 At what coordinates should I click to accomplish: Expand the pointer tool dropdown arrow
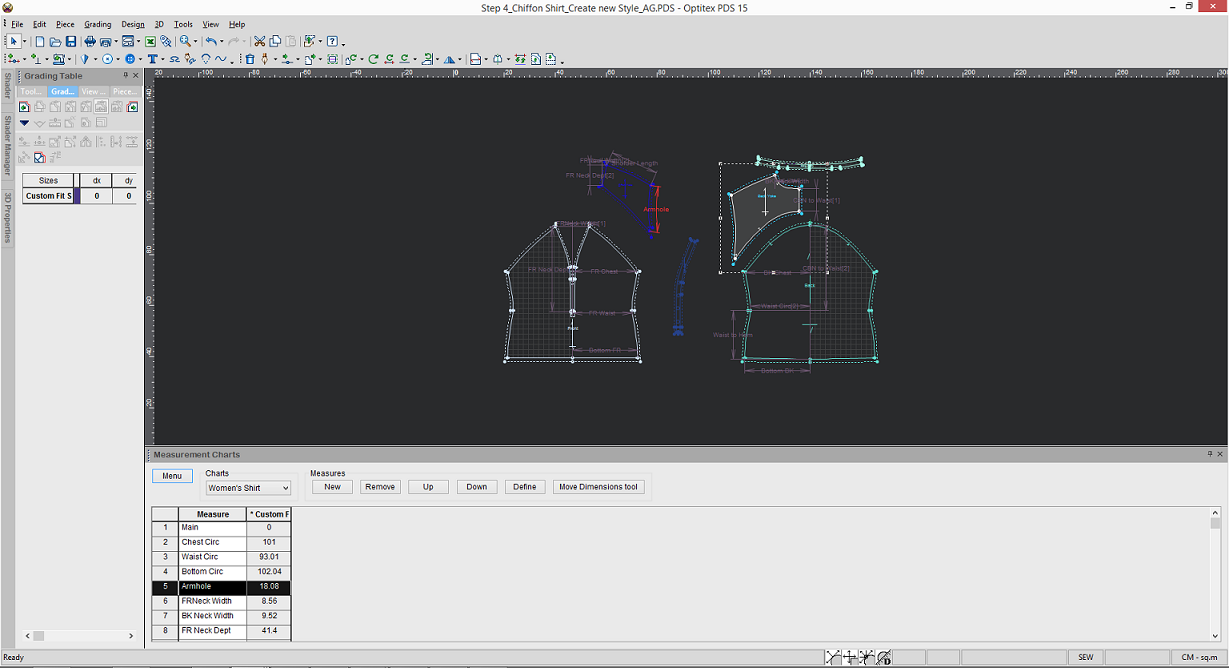[25, 42]
